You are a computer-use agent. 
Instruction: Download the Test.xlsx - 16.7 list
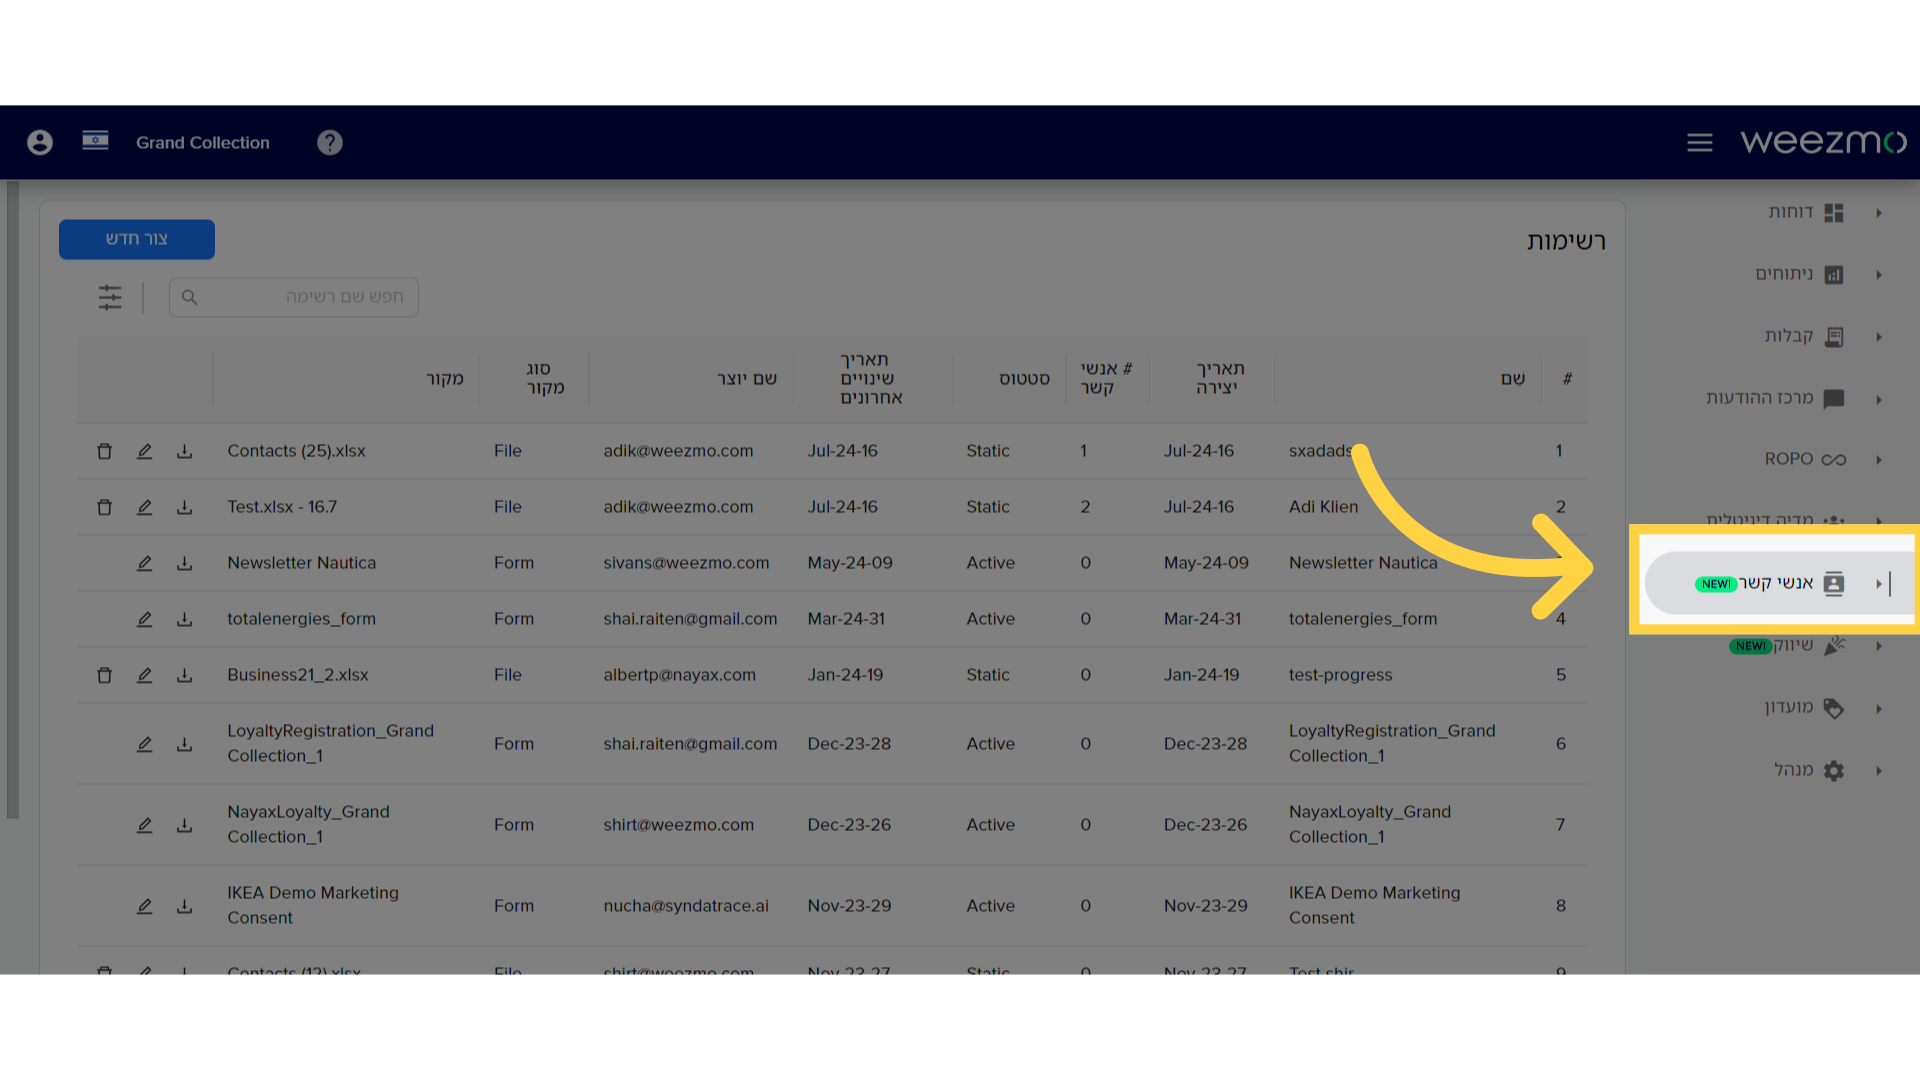click(x=184, y=507)
